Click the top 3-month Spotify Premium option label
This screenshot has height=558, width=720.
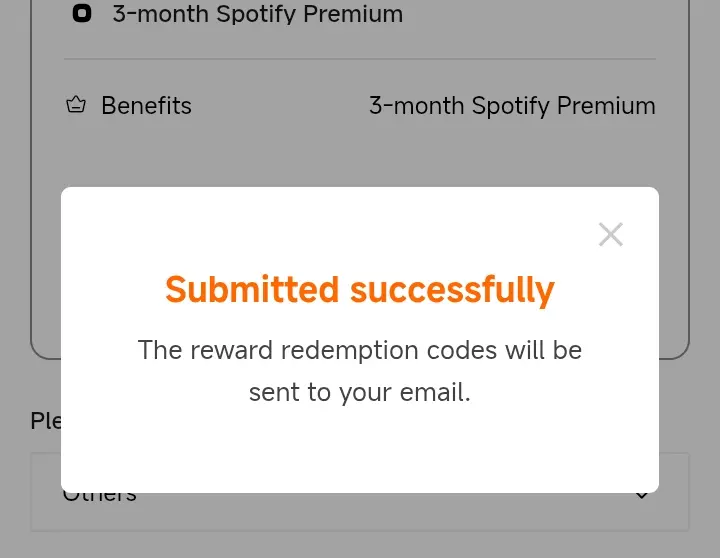point(258,14)
